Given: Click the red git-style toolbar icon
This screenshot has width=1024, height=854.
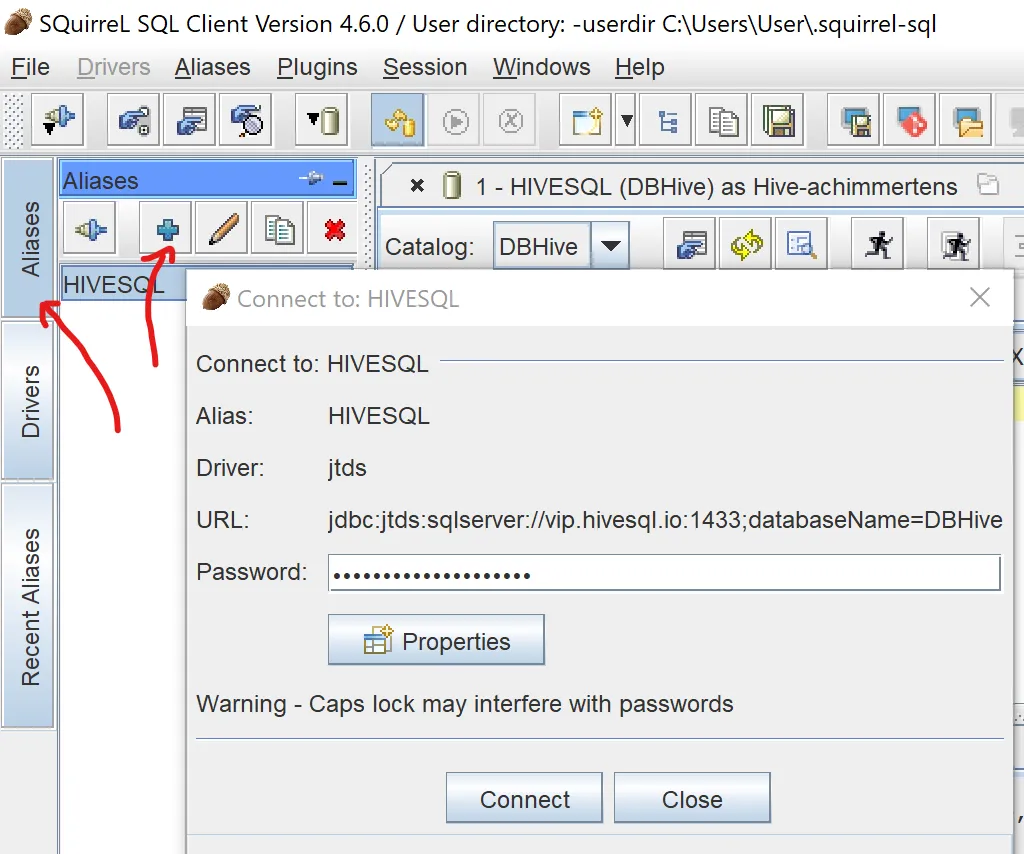Looking at the screenshot, I should click(x=910, y=119).
